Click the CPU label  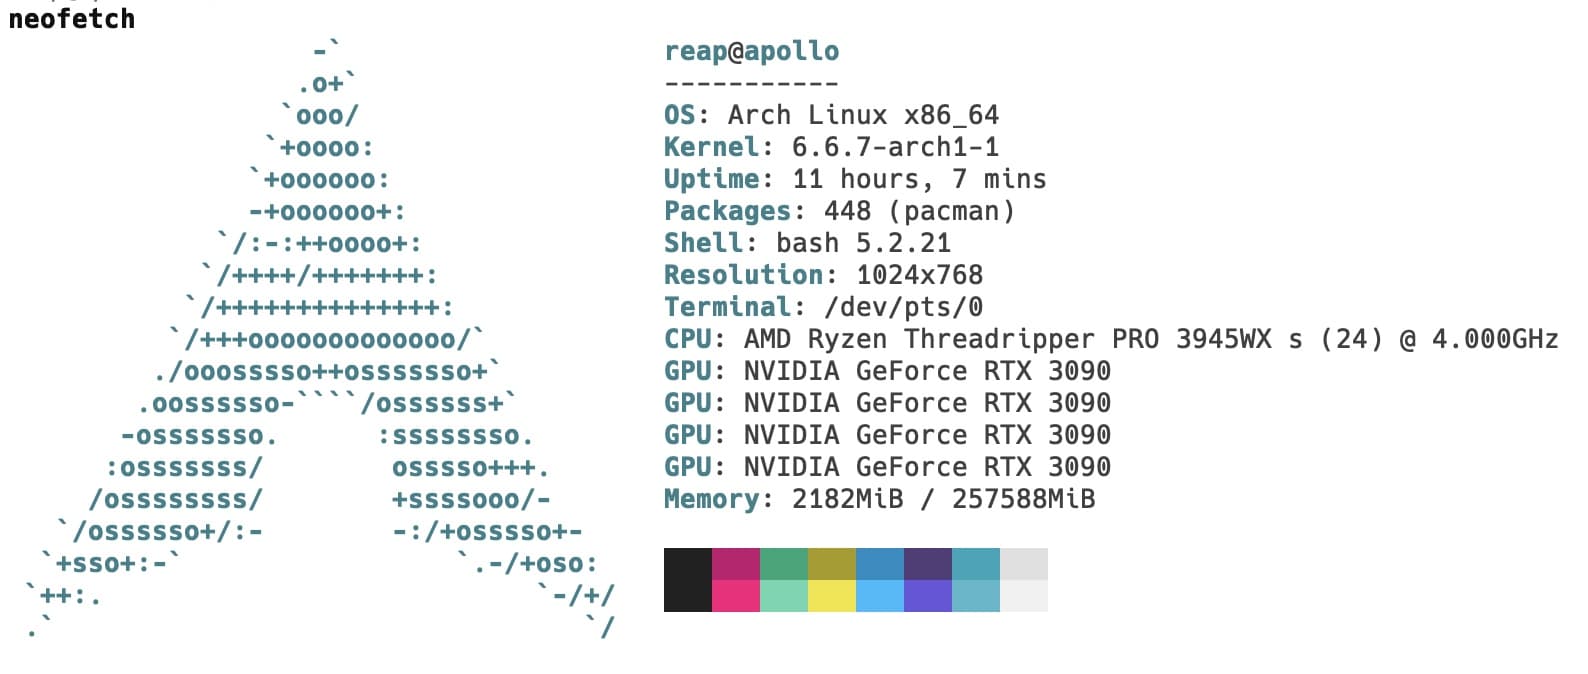[x=688, y=339]
